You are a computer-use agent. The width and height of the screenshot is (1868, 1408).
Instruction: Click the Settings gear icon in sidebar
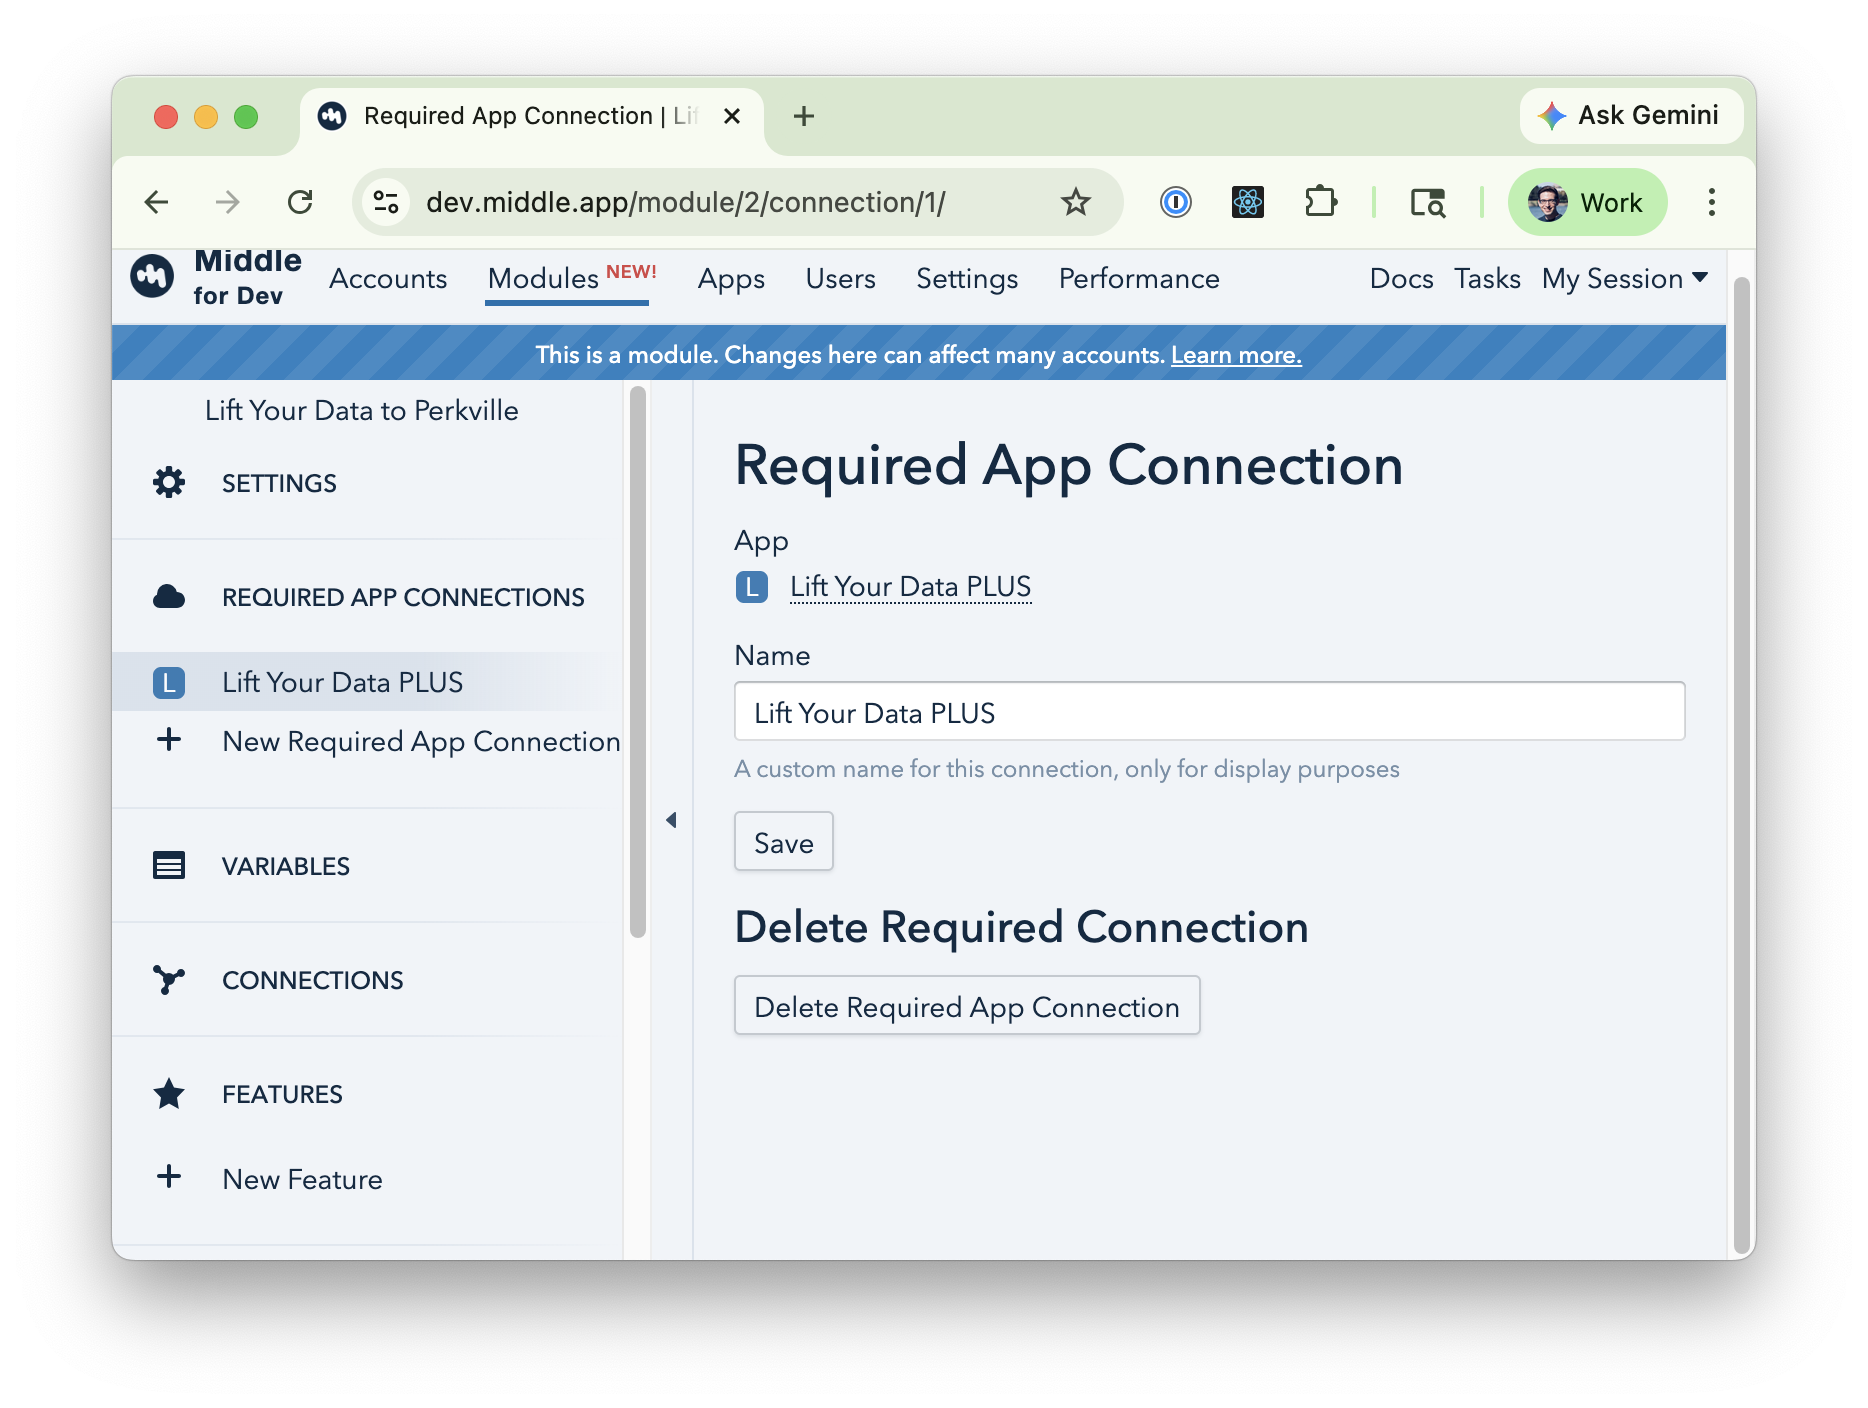(169, 483)
